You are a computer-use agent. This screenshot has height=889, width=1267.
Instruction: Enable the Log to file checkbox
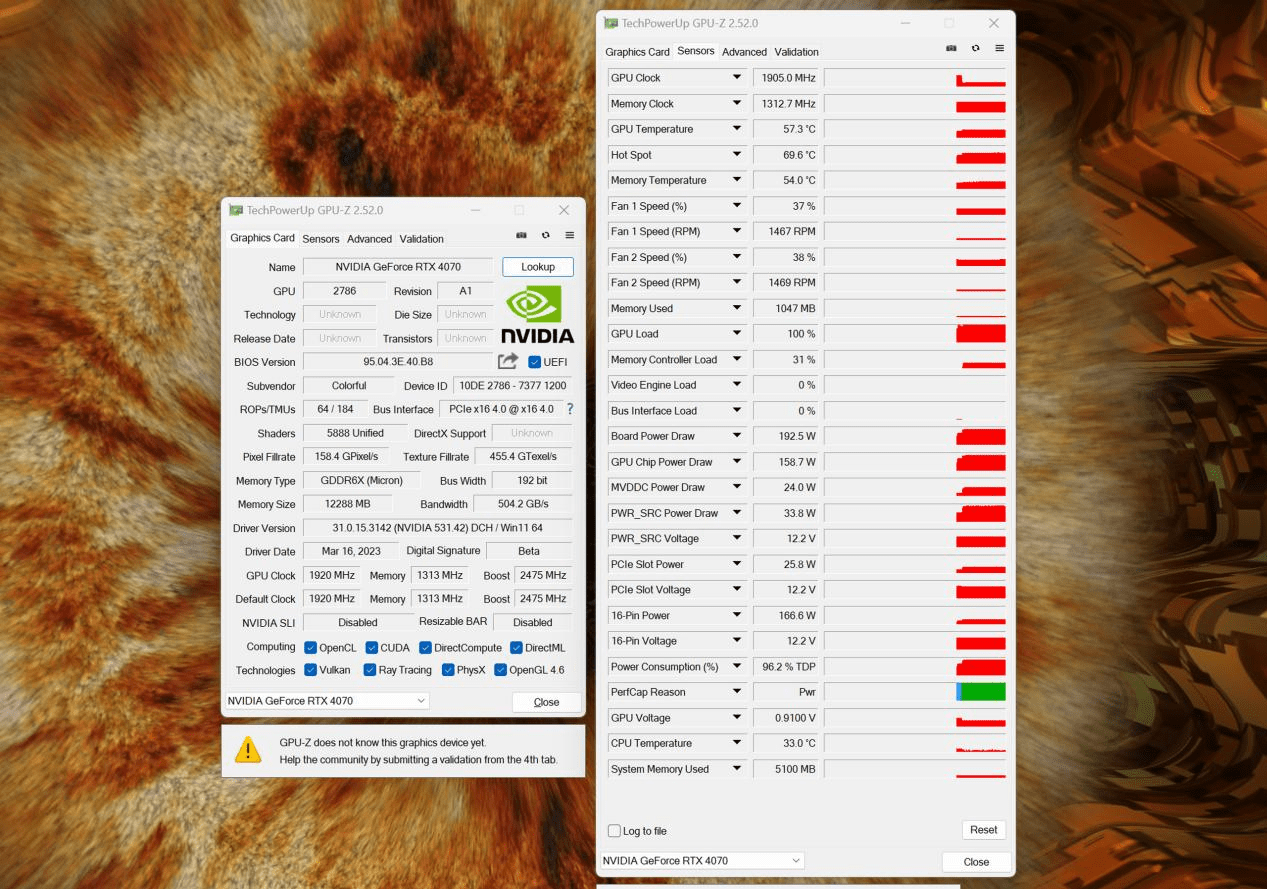(614, 831)
